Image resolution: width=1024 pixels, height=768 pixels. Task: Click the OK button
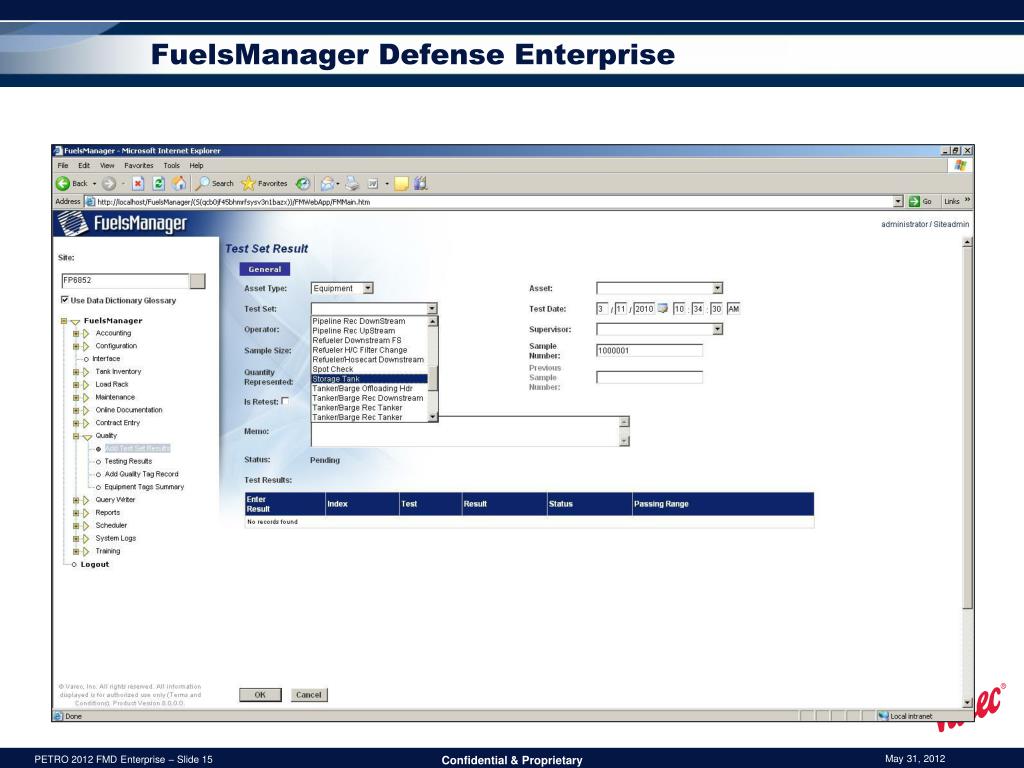pyautogui.click(x=260, y=695)
